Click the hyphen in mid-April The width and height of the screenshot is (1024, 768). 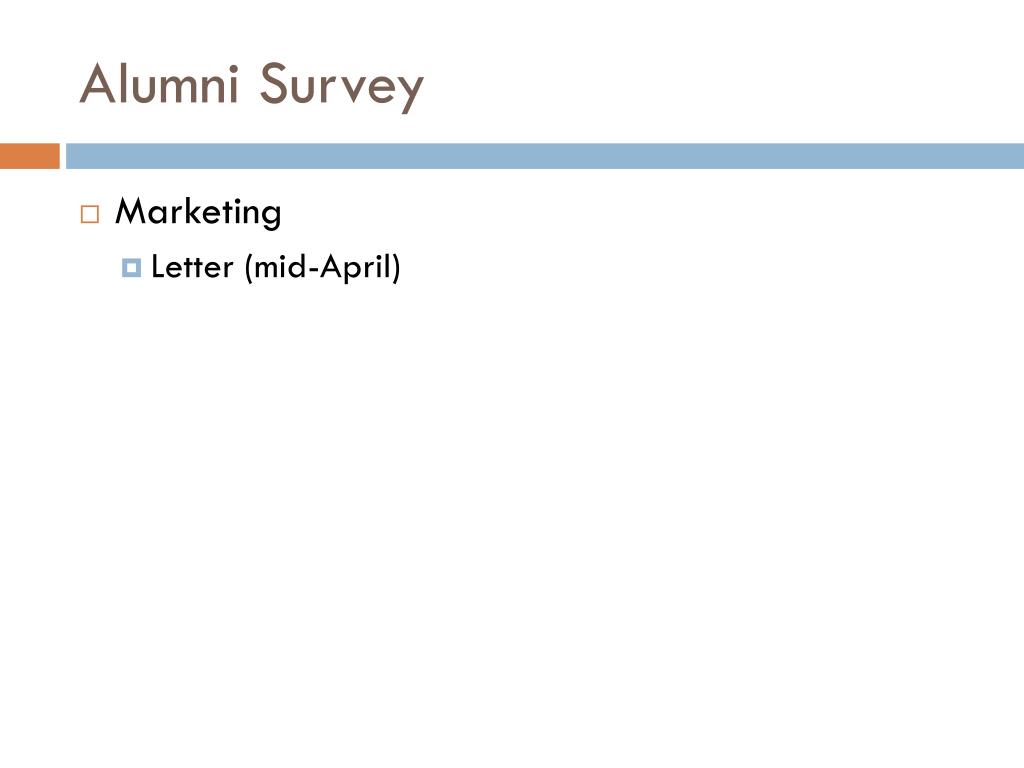coord(313,270)
